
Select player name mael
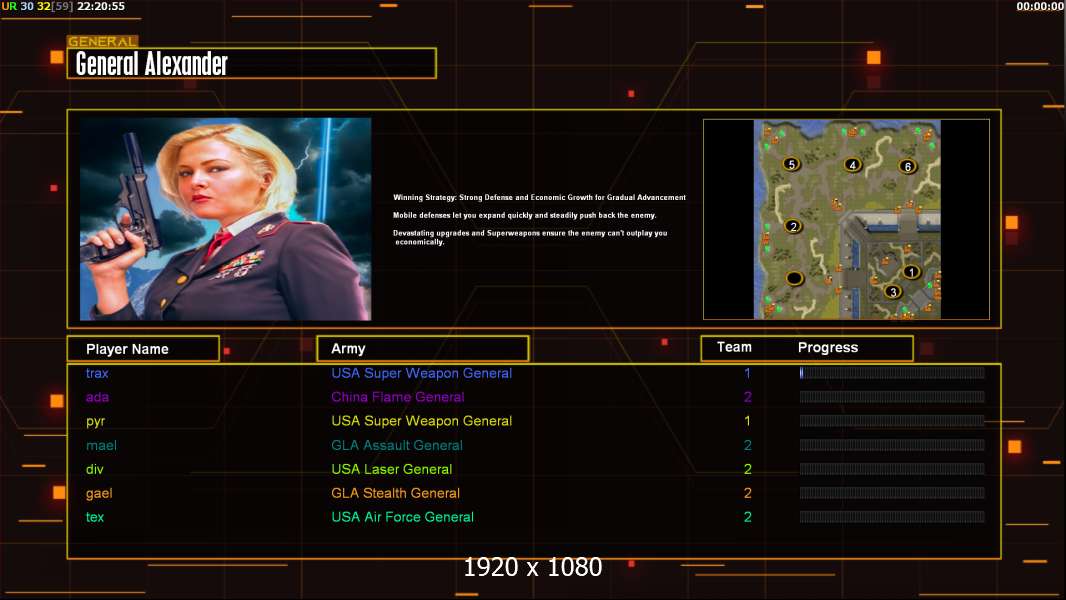(x=101, y=445)
